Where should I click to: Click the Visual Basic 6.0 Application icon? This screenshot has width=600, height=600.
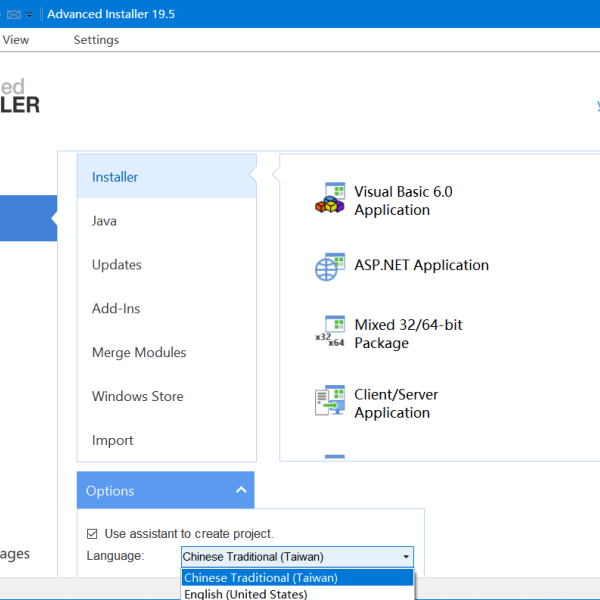click(330, 198)
